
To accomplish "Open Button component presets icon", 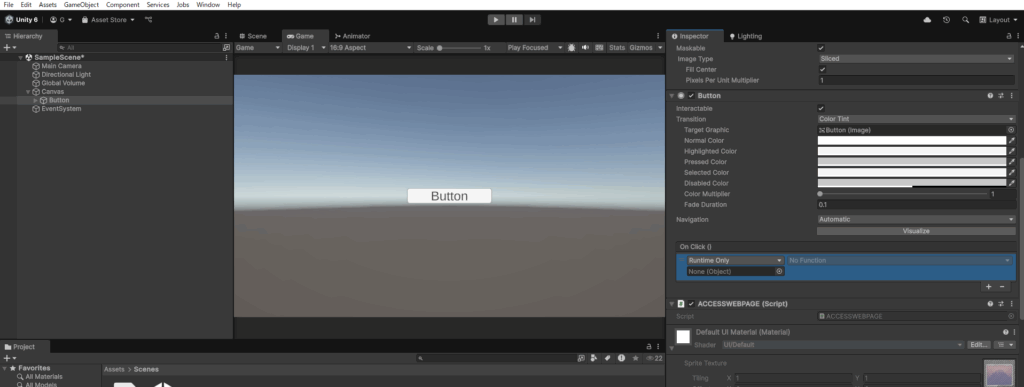I will click(x=1000, y=96).
